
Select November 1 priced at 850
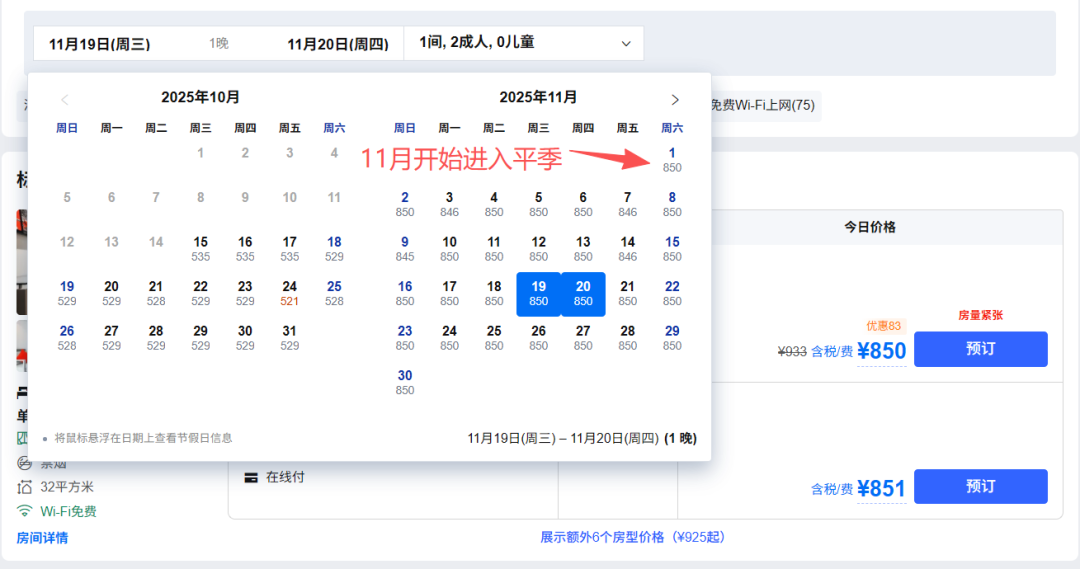click(672, 160)
